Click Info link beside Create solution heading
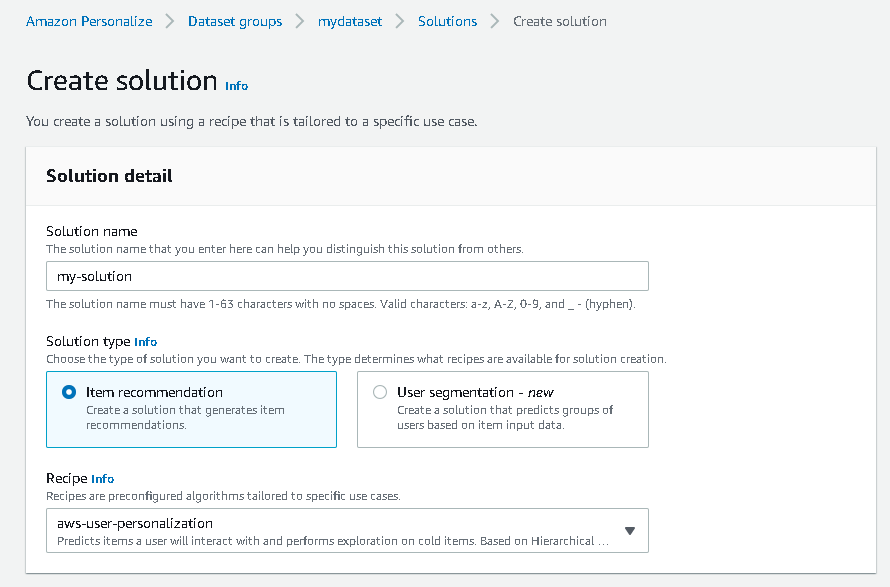This screenshot has width=890, height=587. pyautogui.click(x=237, y=86)
